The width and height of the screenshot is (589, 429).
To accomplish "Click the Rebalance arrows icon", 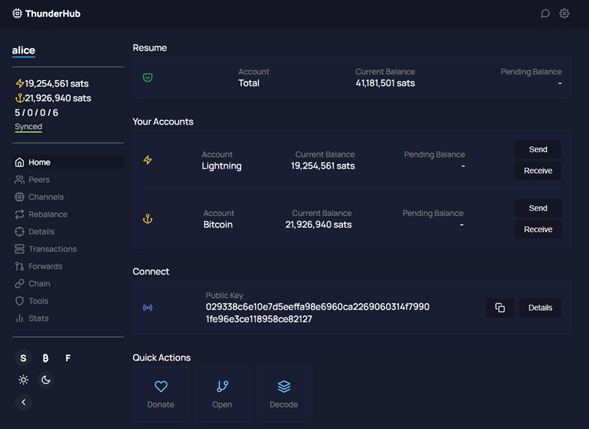I will (x=20, y=214).
